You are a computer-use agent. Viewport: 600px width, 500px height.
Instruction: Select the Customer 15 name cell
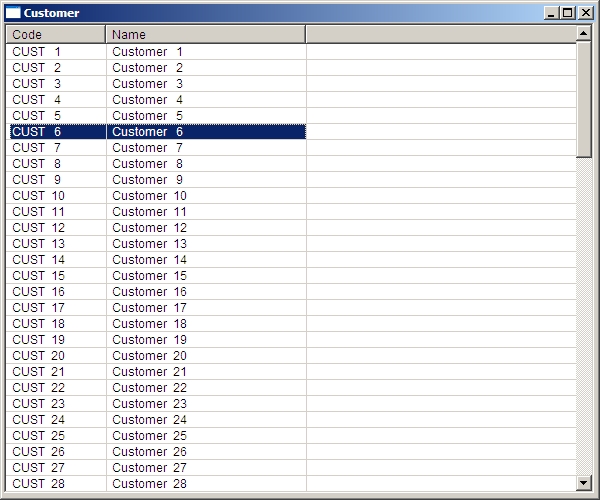(x=206, y=275)
